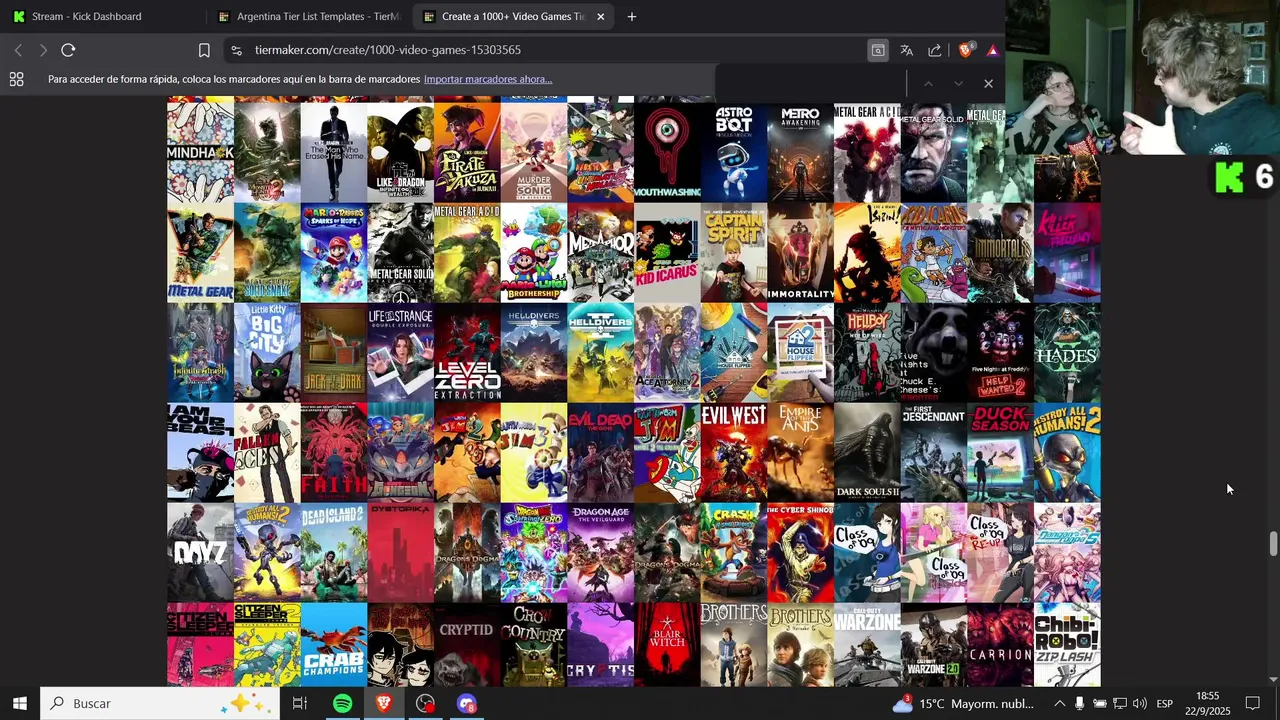Open Brave Shields lion icon
1280x720 pixels.
coord(966,50)
